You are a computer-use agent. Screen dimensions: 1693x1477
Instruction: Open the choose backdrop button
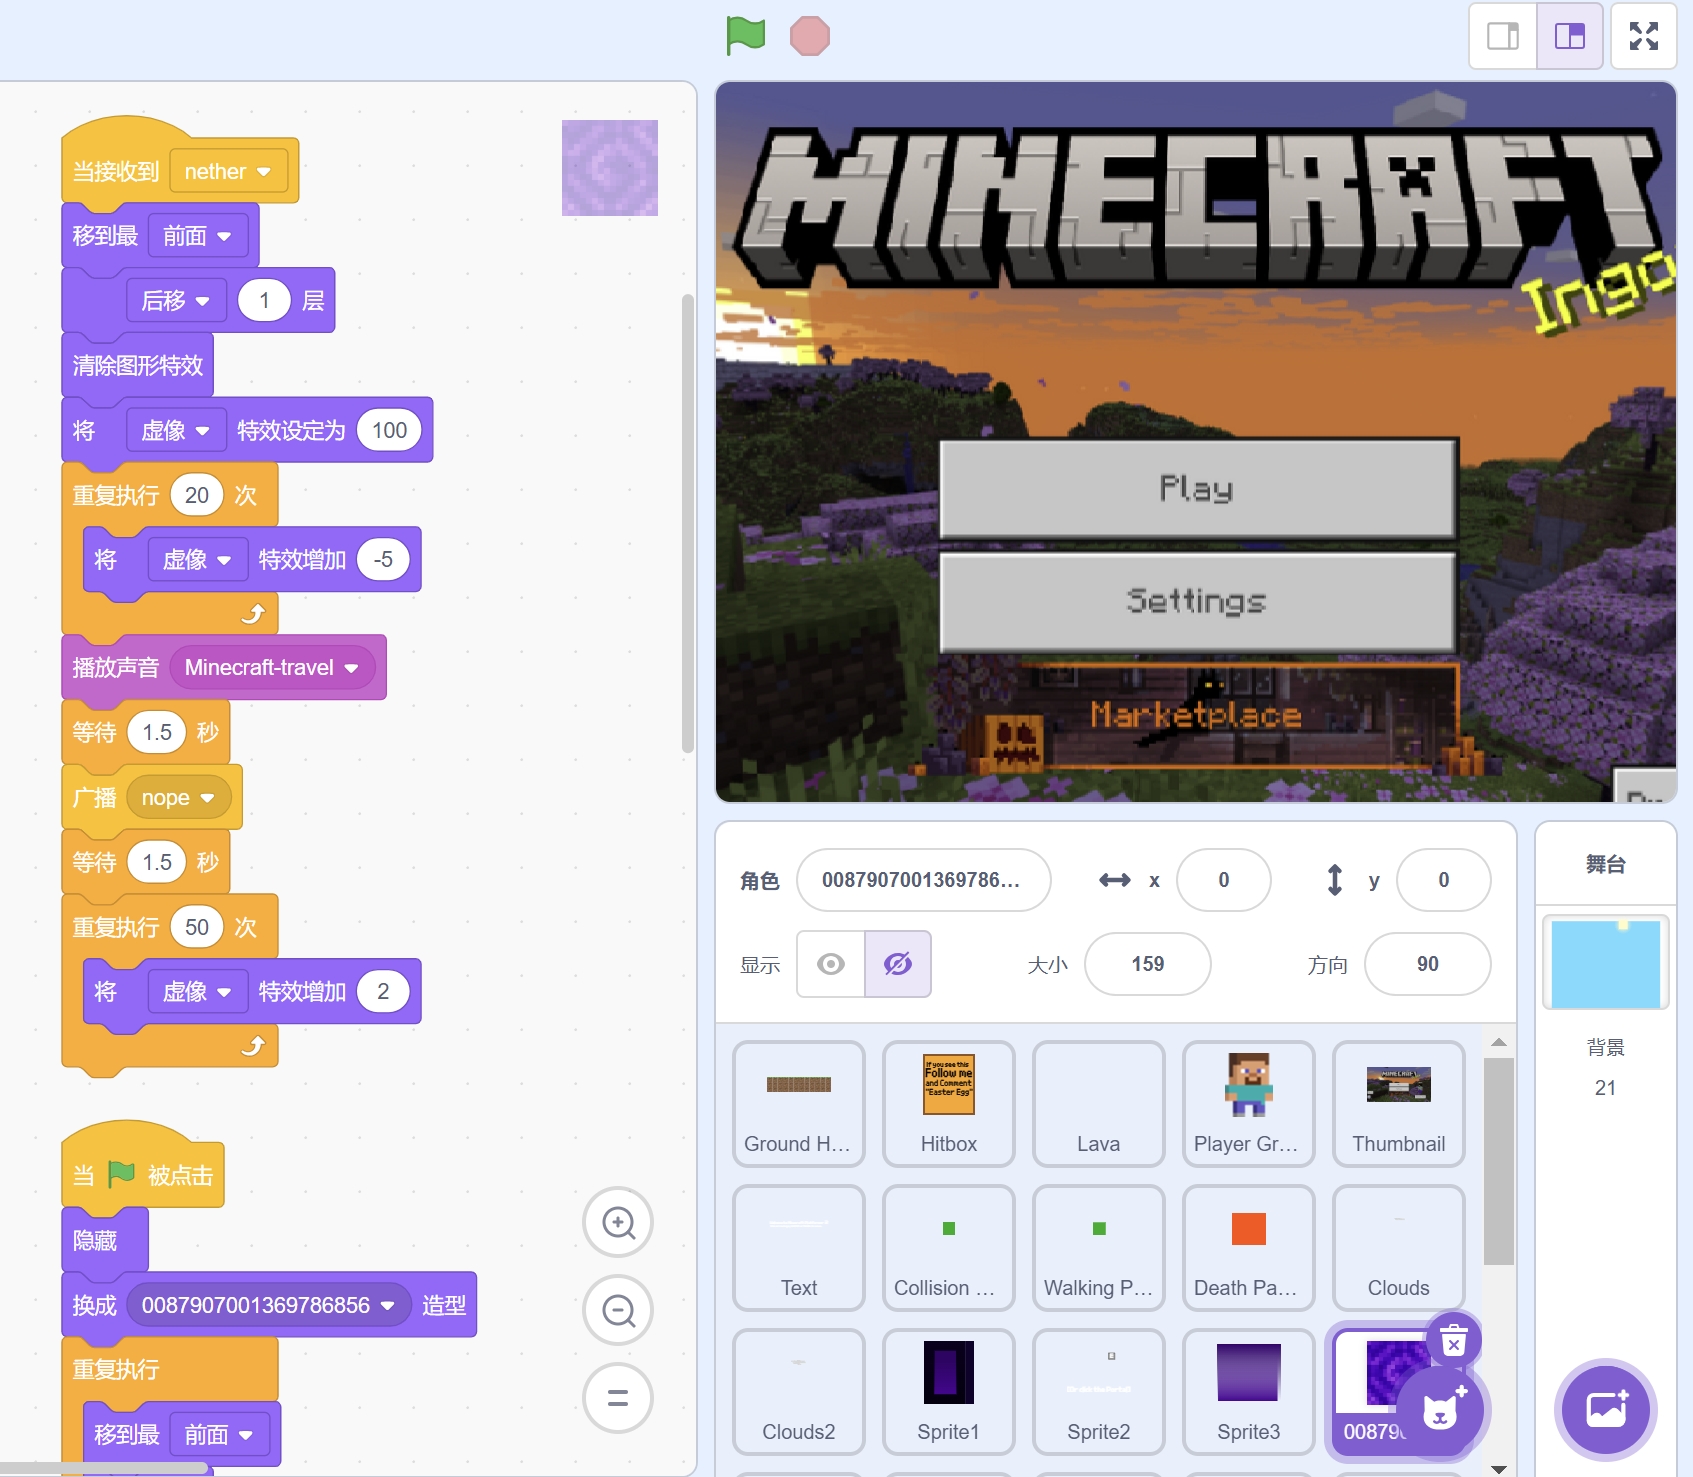(x=1605, y=1410)
